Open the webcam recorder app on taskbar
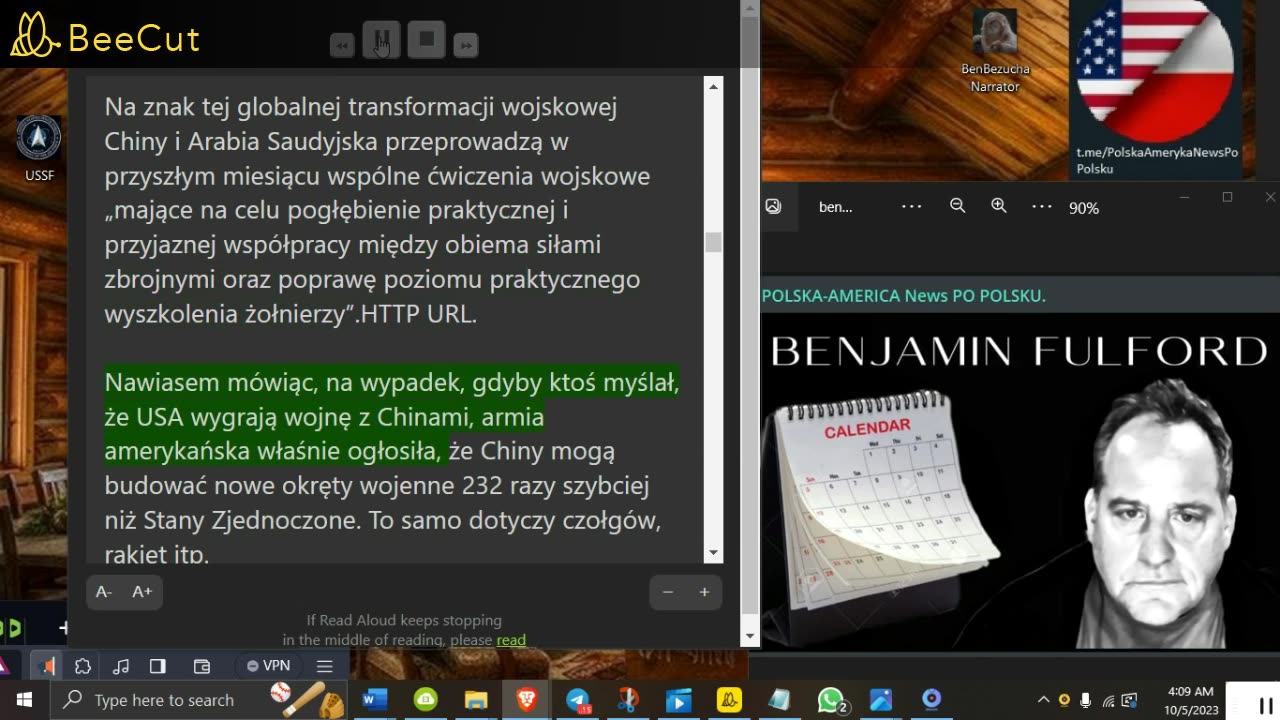This screenshot has height=720, width=1280. 931,700
